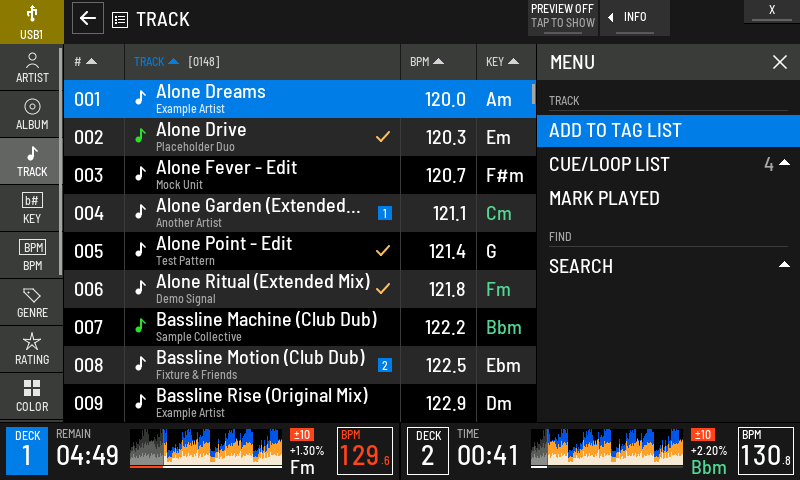Click BPM 122.2 of Bassline Machine

[445, 327]
